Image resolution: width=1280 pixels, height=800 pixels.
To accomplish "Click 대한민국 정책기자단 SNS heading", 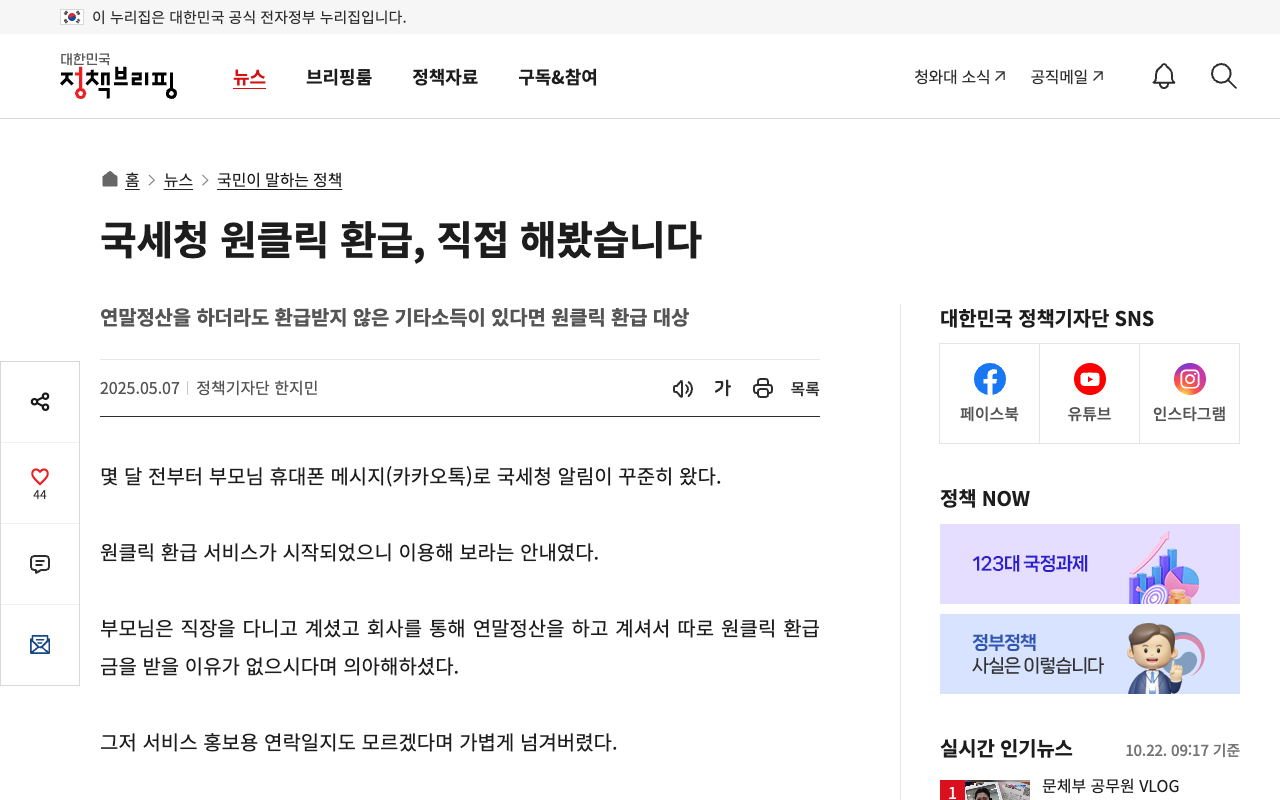I will click(x=1047, y=318).
